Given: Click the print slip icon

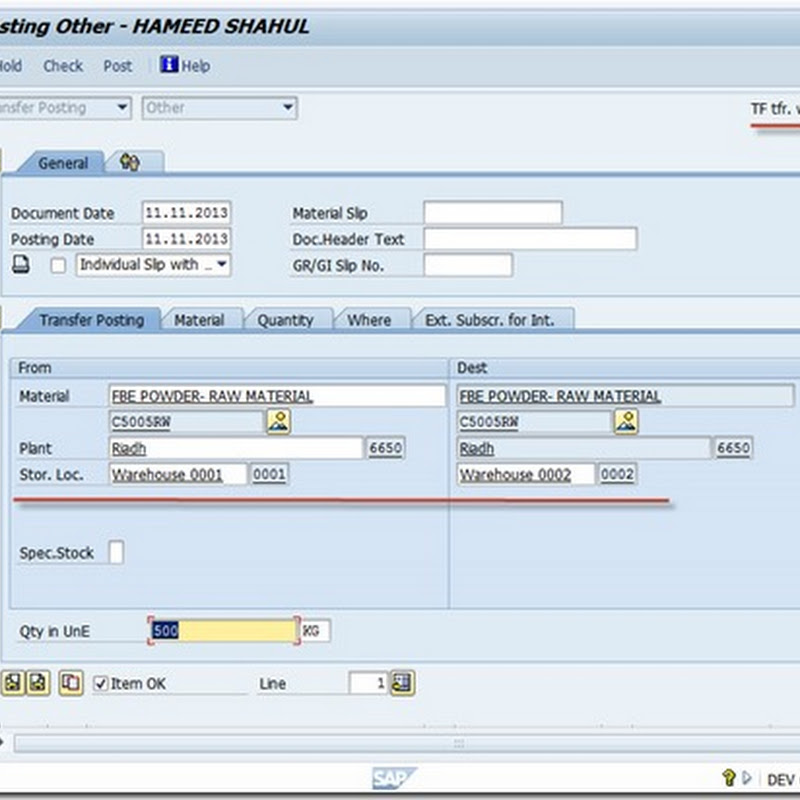Looking at the screenshot, I should (x=20, y=265).
